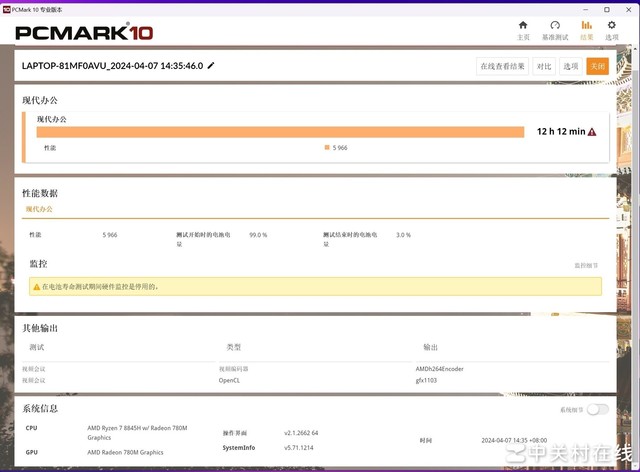Click the SystemInfo v5.71.1214 value
Viewport: 640px width, 472px height.
(299, 448)
